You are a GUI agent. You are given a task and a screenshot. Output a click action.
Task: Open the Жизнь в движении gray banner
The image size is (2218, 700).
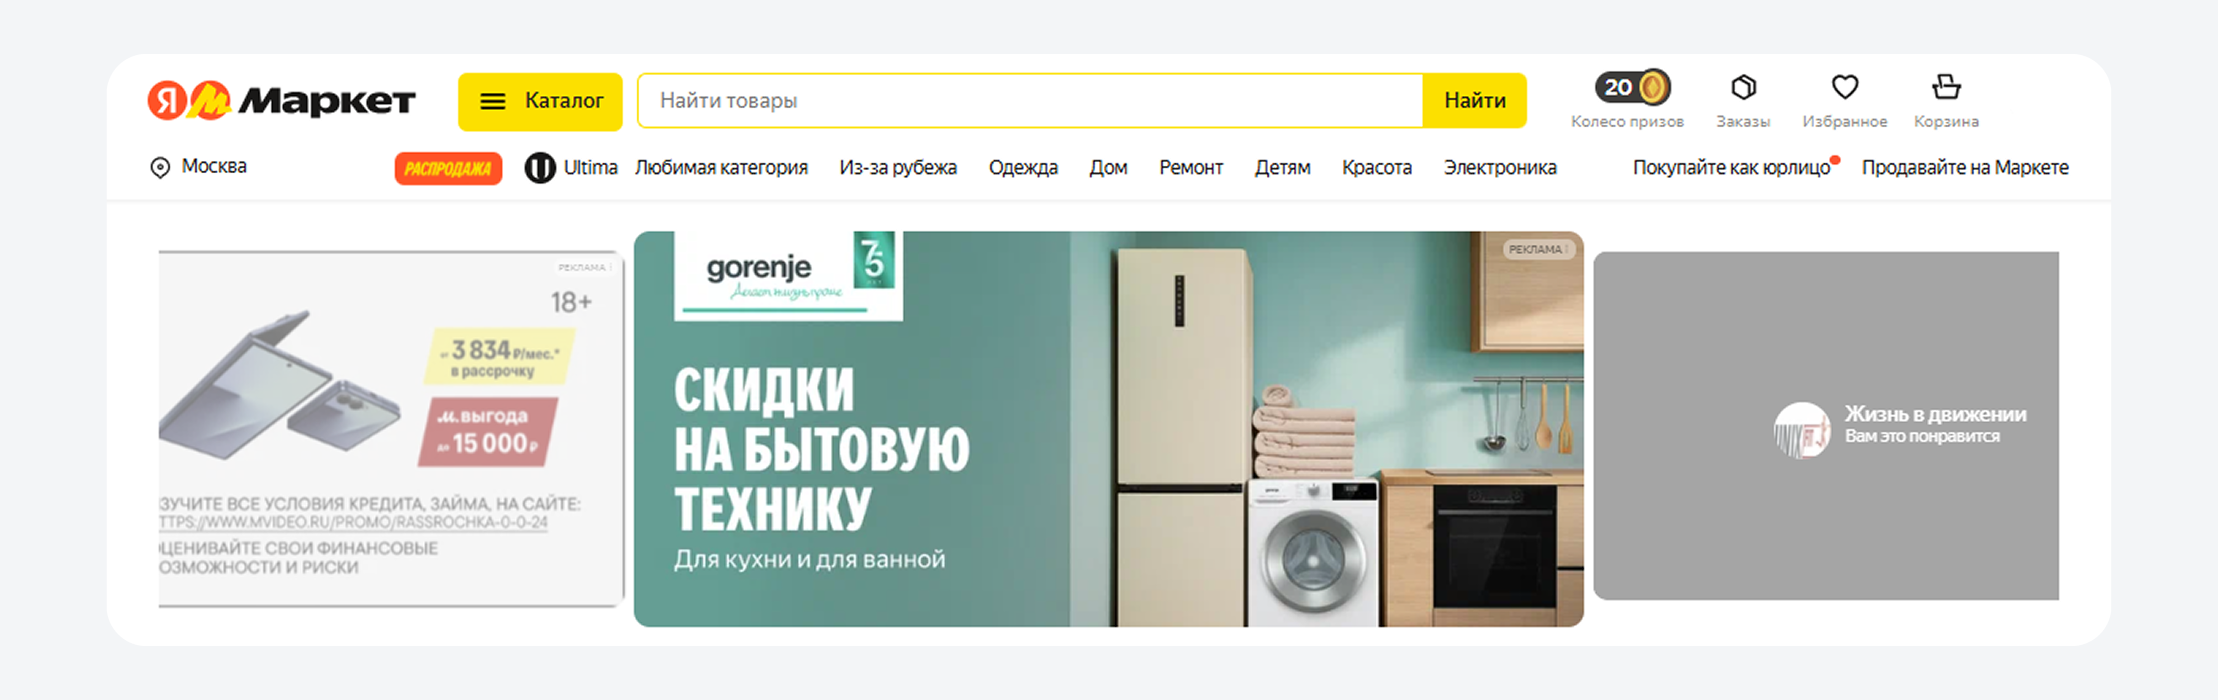coord(1826,426)
